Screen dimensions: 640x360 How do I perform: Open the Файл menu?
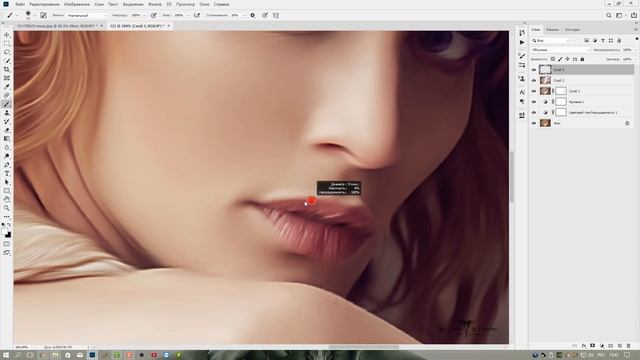[x=20, y=4]
